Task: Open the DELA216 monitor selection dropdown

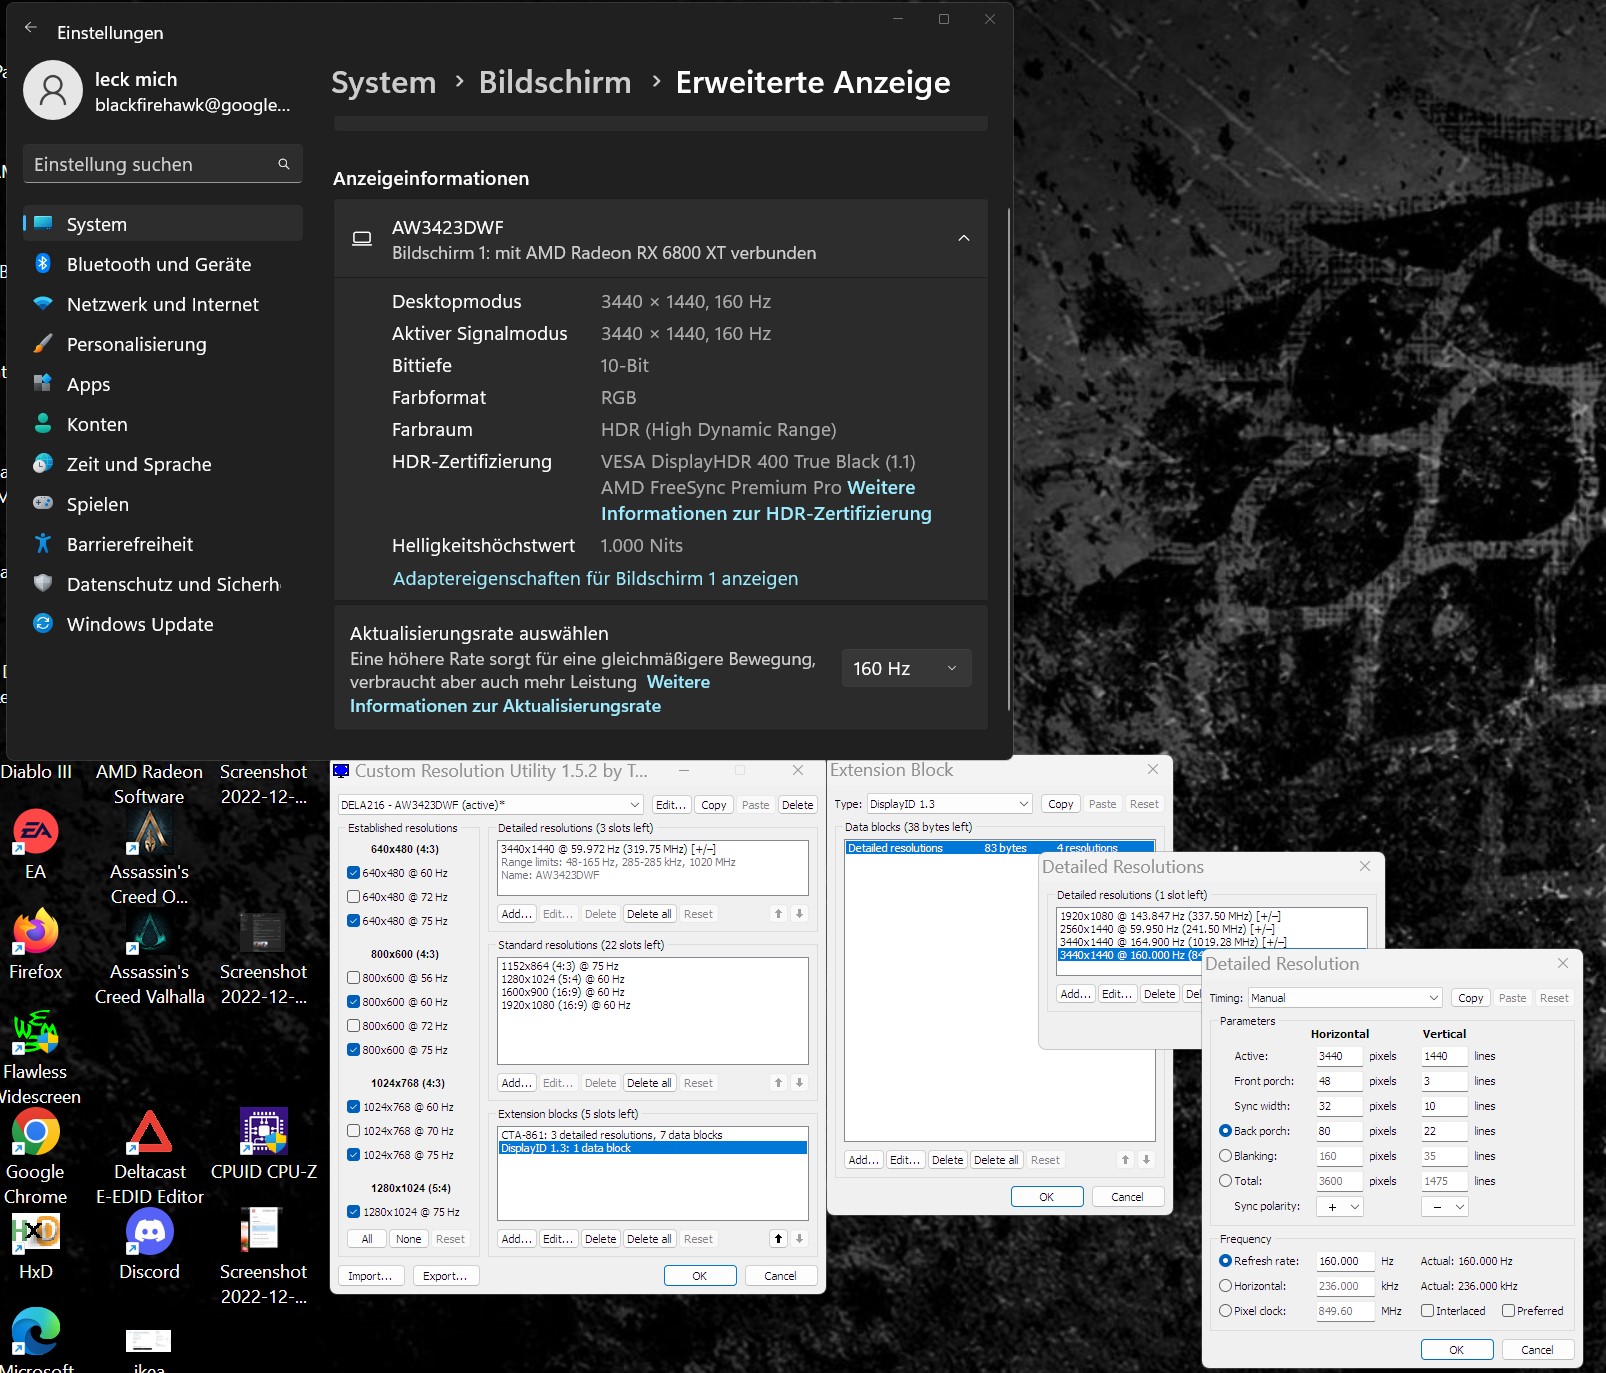Action: pos(490,805)
